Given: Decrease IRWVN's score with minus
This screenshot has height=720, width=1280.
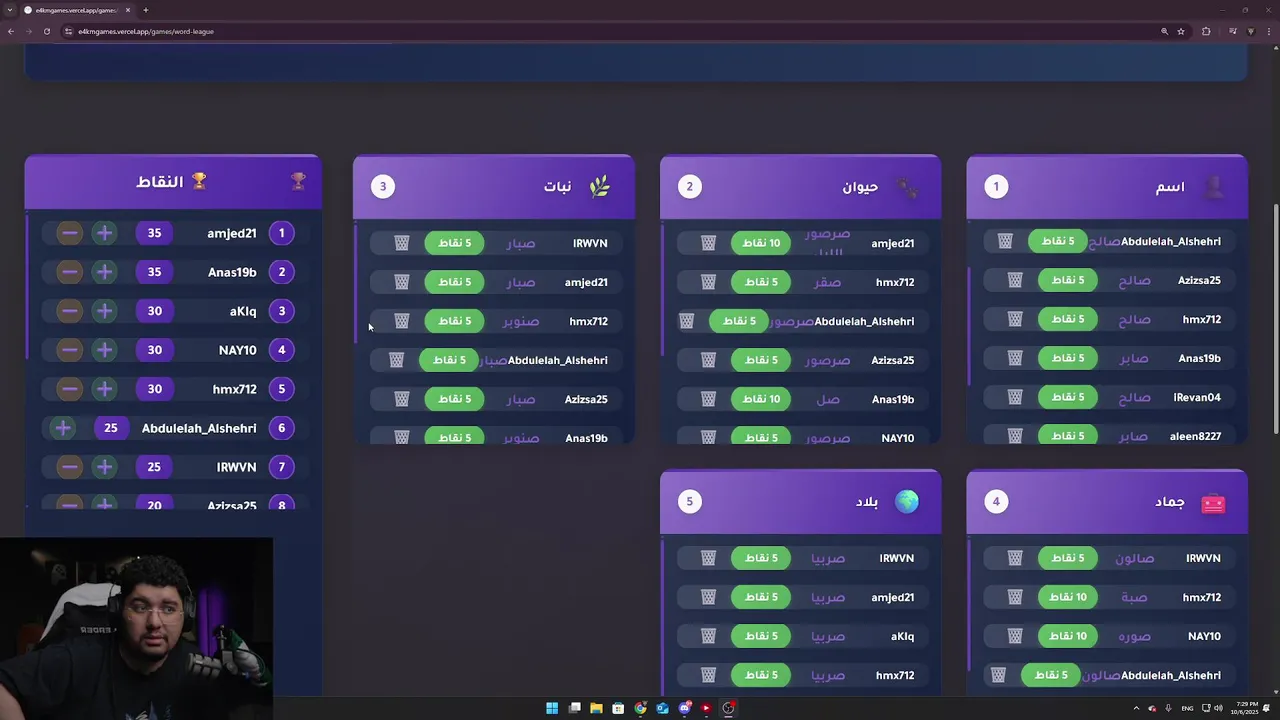Looking at the screenshot, I should click(69, 467).
